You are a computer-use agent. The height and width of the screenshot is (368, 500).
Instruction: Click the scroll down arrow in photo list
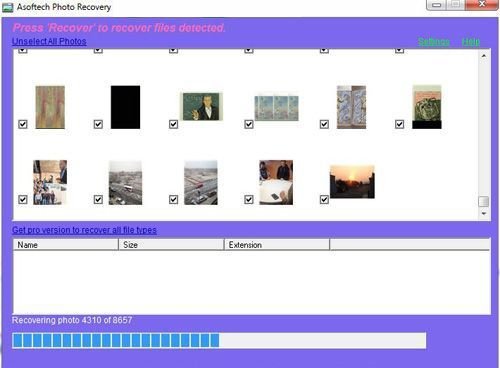[484, 213]
